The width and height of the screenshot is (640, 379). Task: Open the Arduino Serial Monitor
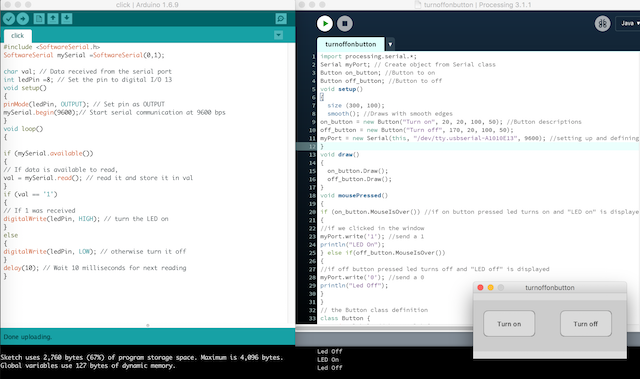click(x=281, y=19)
